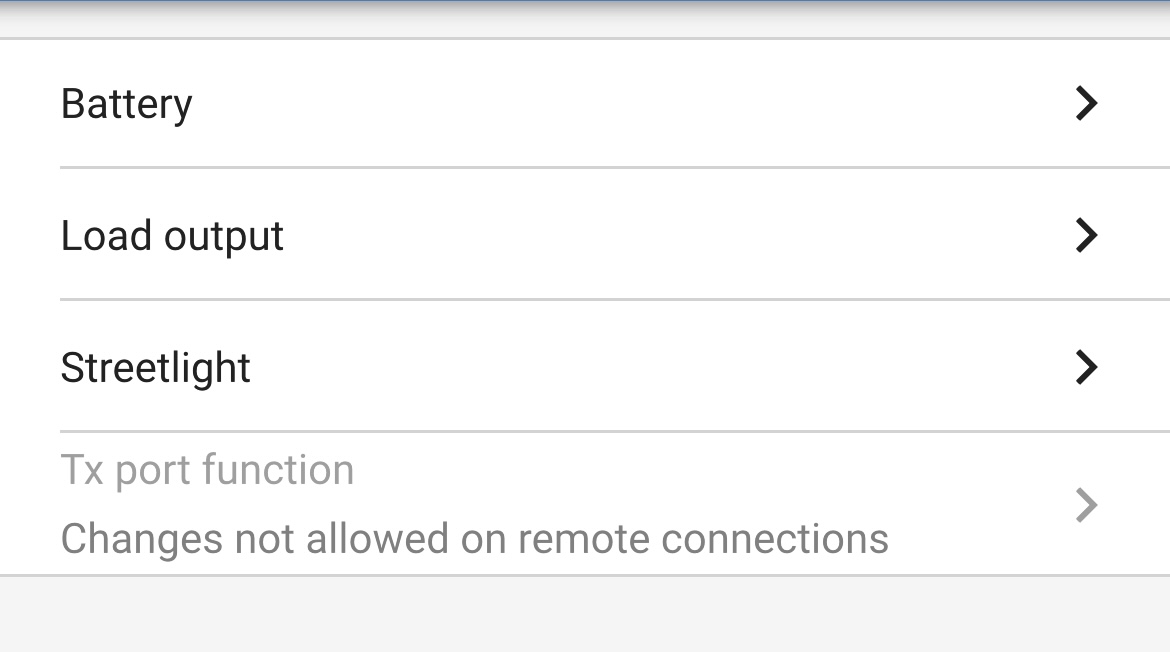Click the chevron arrow beside Battery

click(x=1086, y=103)
